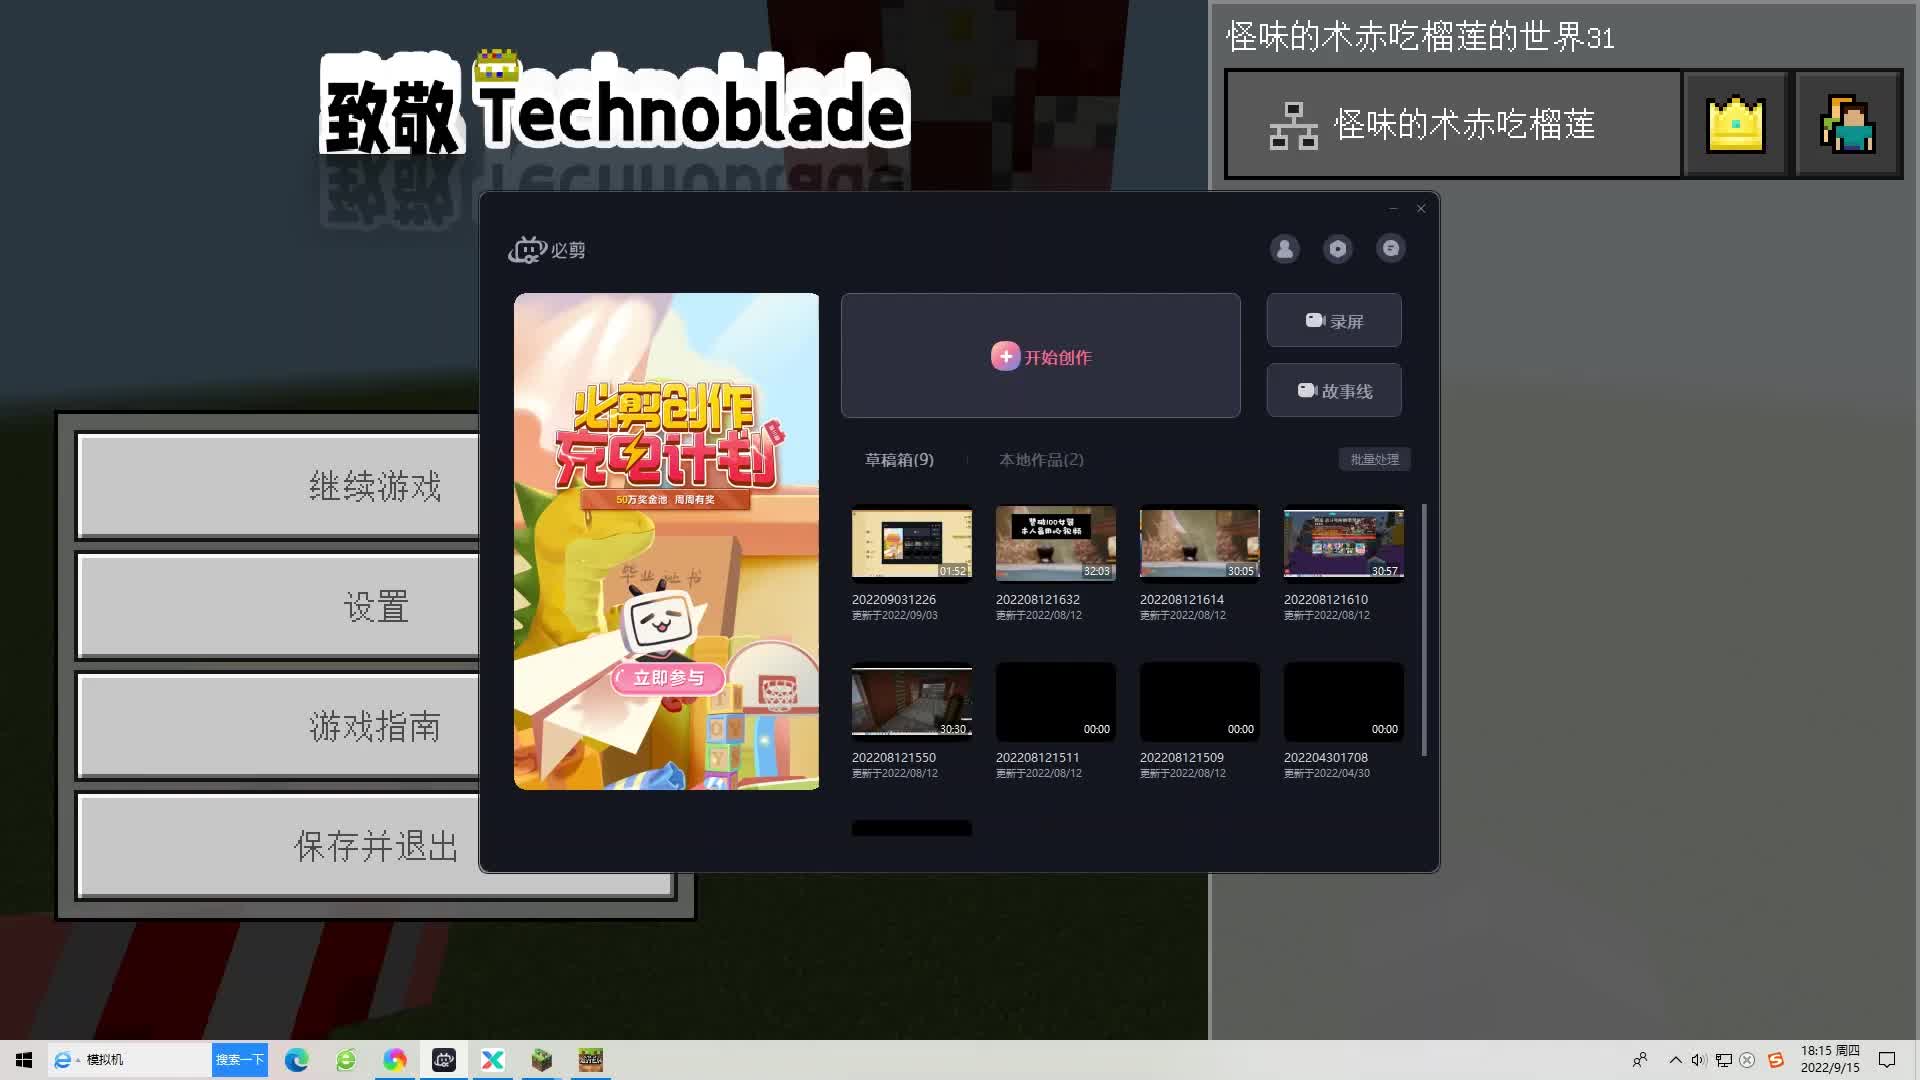
Task: Open the network icon in tray
Action: pyautogui.click(x=1723, y=1060)
